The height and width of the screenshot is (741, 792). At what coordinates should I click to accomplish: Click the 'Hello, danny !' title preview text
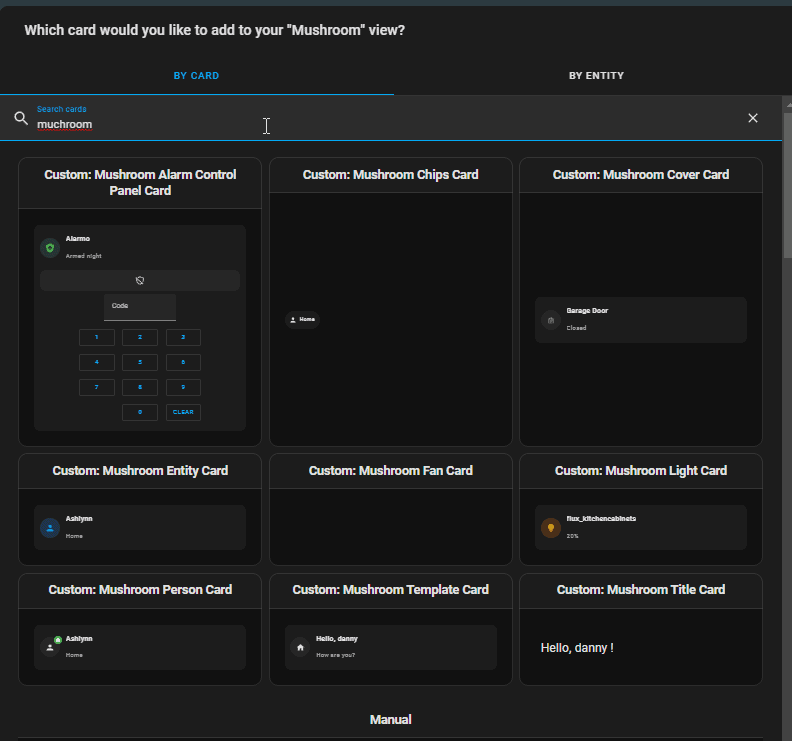577,648
